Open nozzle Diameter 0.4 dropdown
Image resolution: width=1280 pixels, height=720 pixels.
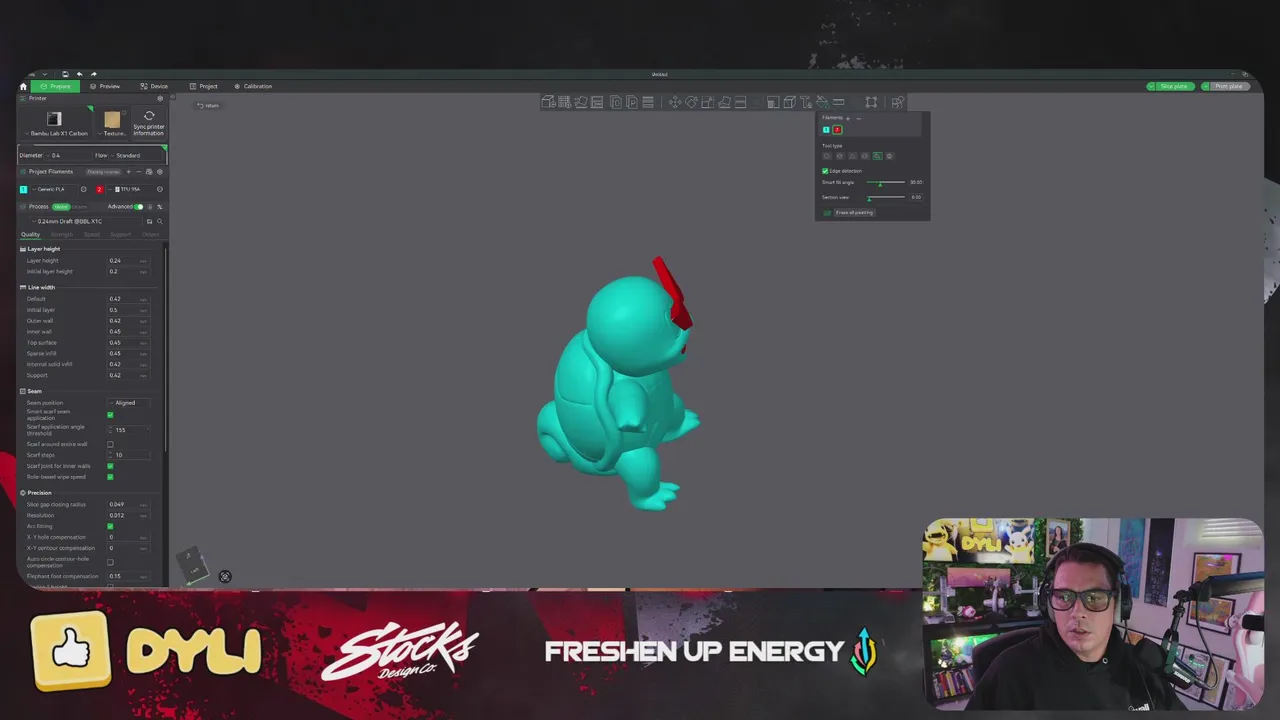click(68, 155)
